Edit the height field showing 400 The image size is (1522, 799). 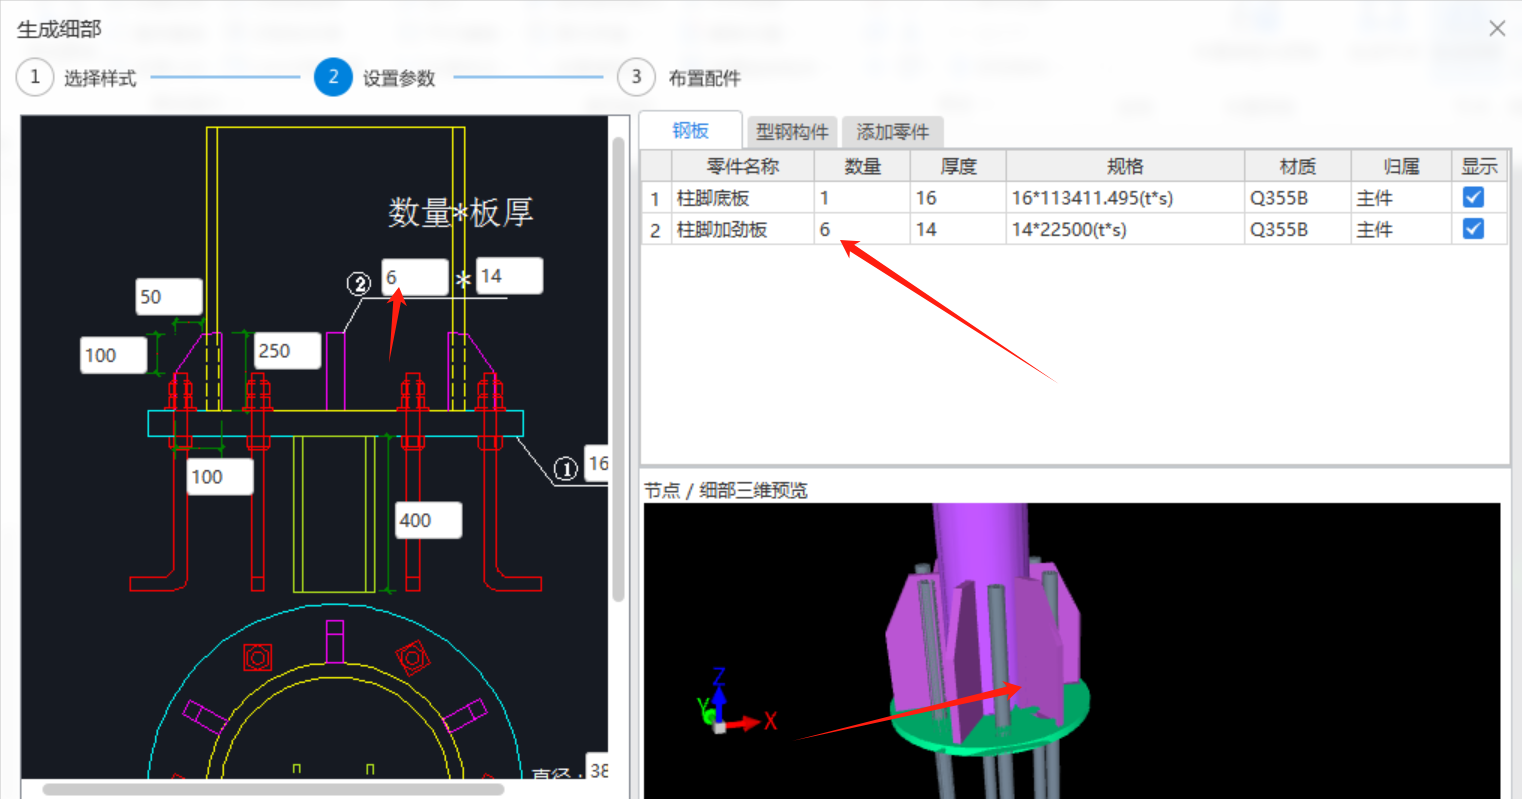pyautogui.click(x=429, y=520)
